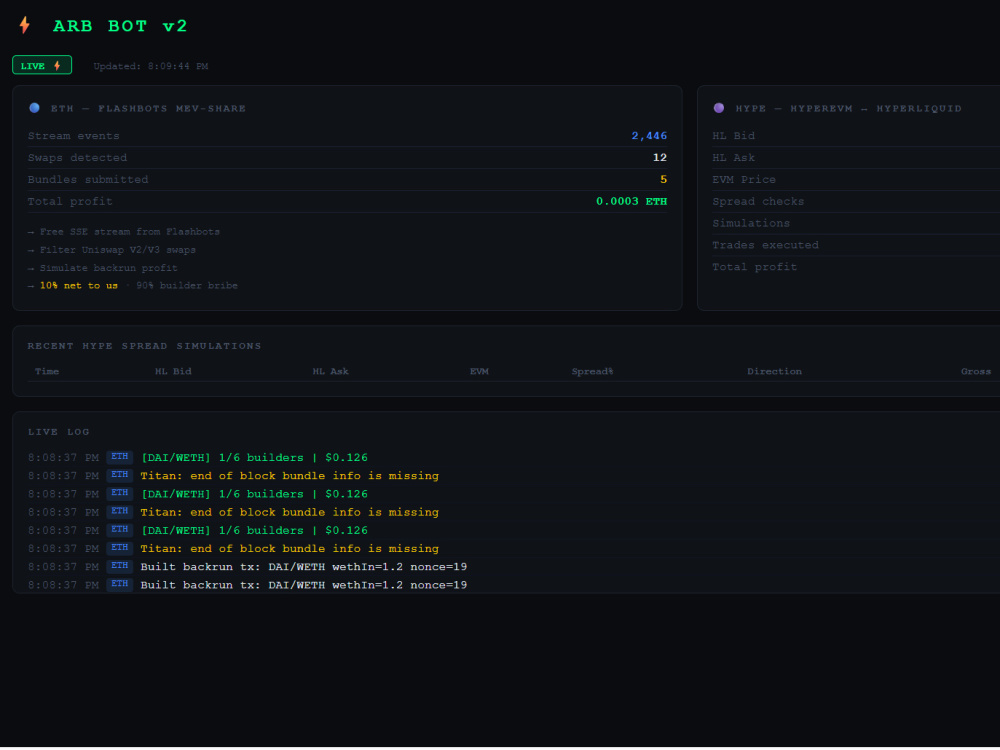This screenshot has height=750, width=1000.
Task: Select the 0.0003 ETH profit value
Action: pos(631,202)
